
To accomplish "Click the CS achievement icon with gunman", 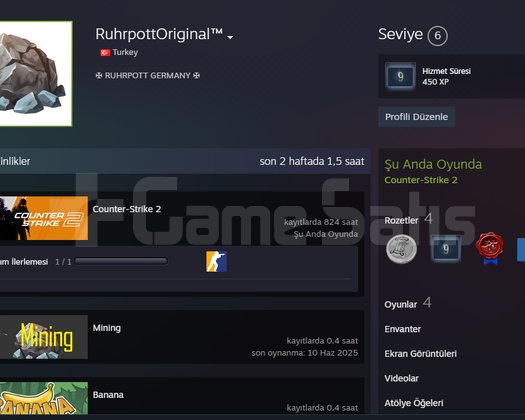I will tap(216, 261).
